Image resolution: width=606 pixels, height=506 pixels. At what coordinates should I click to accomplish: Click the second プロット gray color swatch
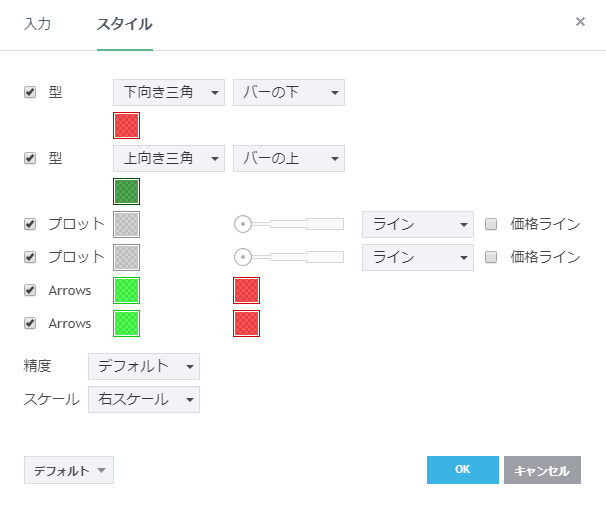127,257
